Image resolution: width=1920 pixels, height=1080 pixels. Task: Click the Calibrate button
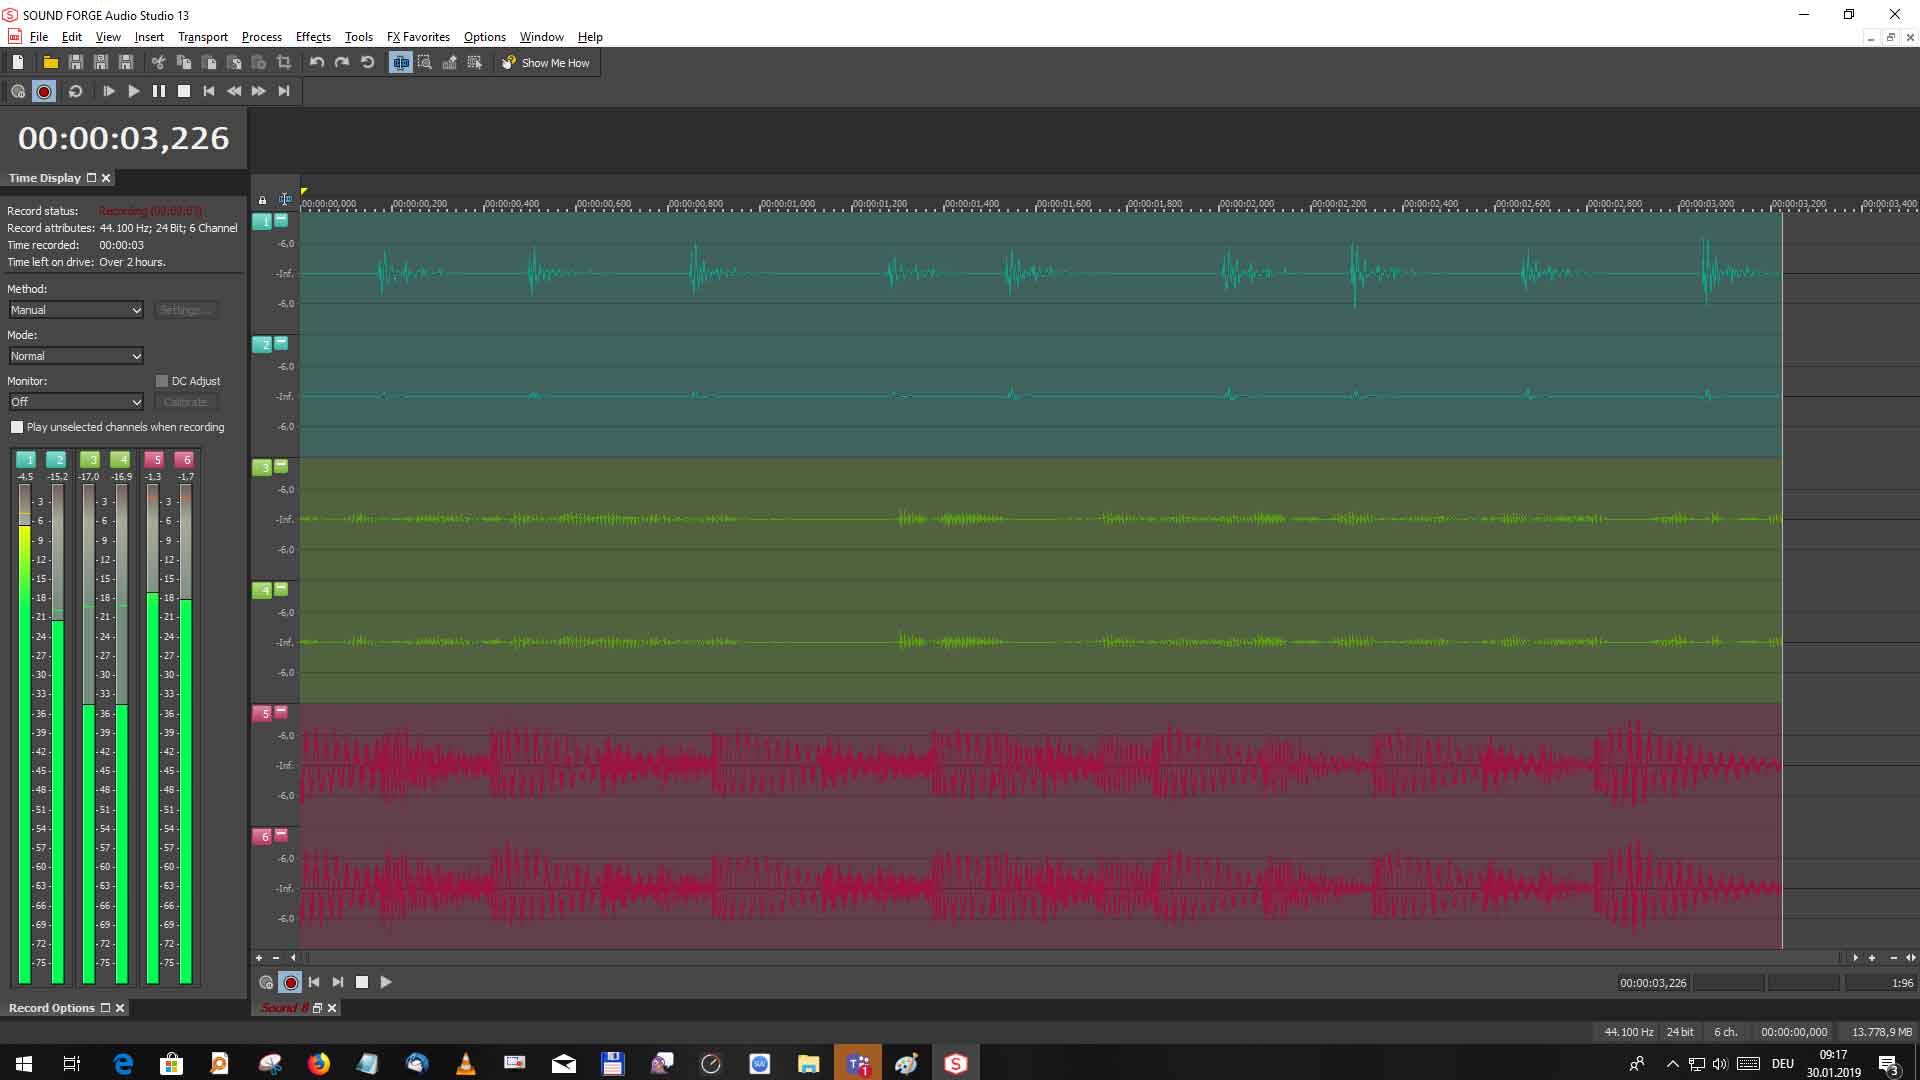click(x=186, y=402)
